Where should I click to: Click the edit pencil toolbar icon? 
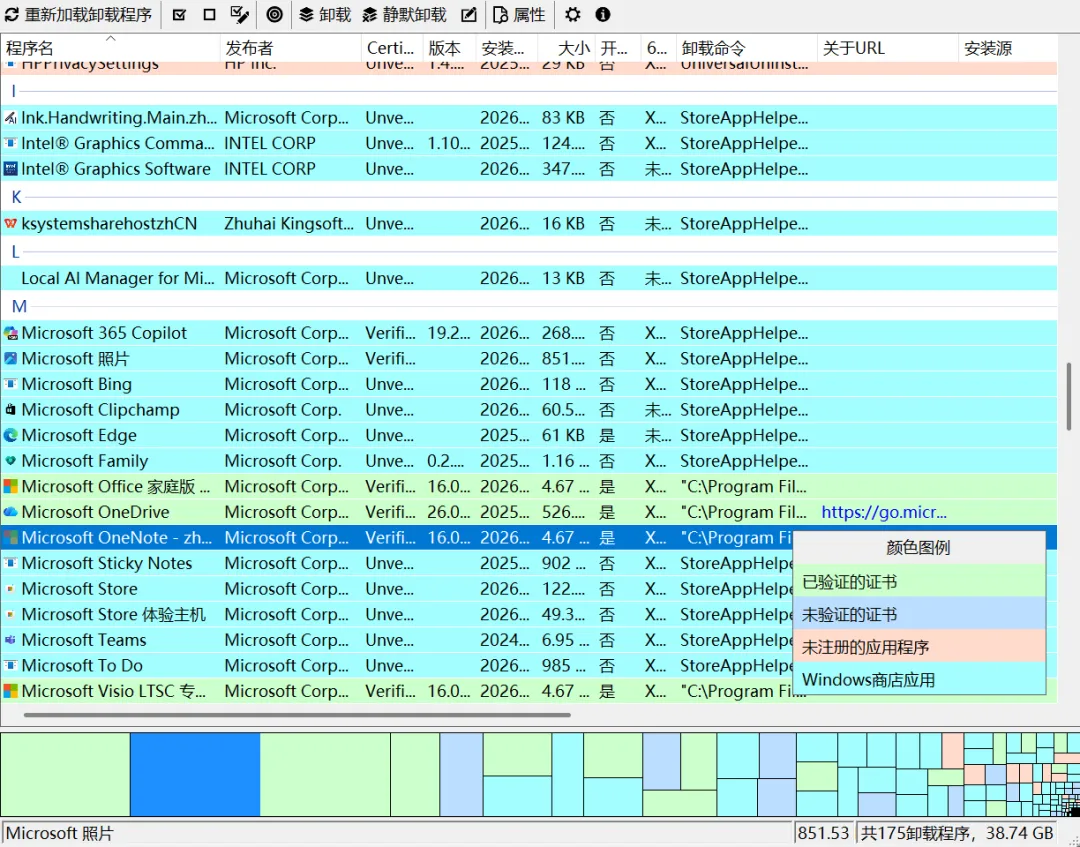pos(468,14)
